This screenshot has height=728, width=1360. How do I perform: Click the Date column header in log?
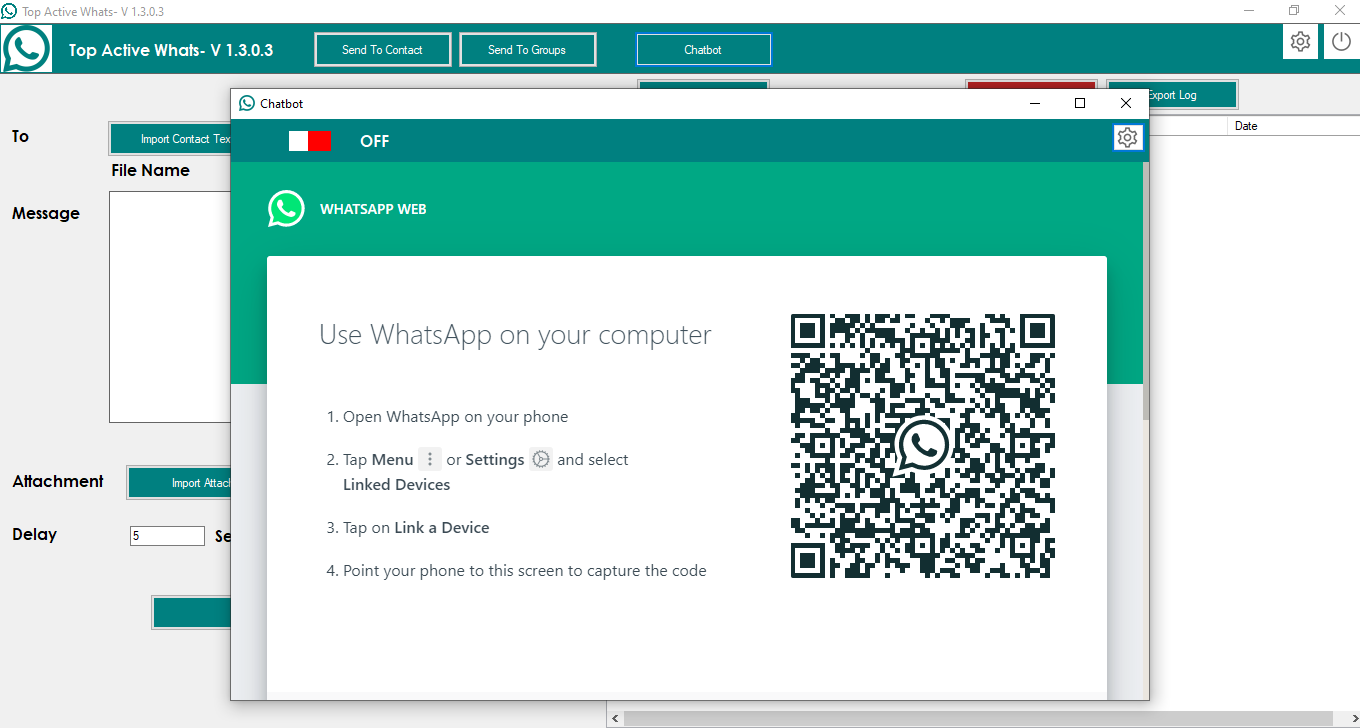point(1246,126)
